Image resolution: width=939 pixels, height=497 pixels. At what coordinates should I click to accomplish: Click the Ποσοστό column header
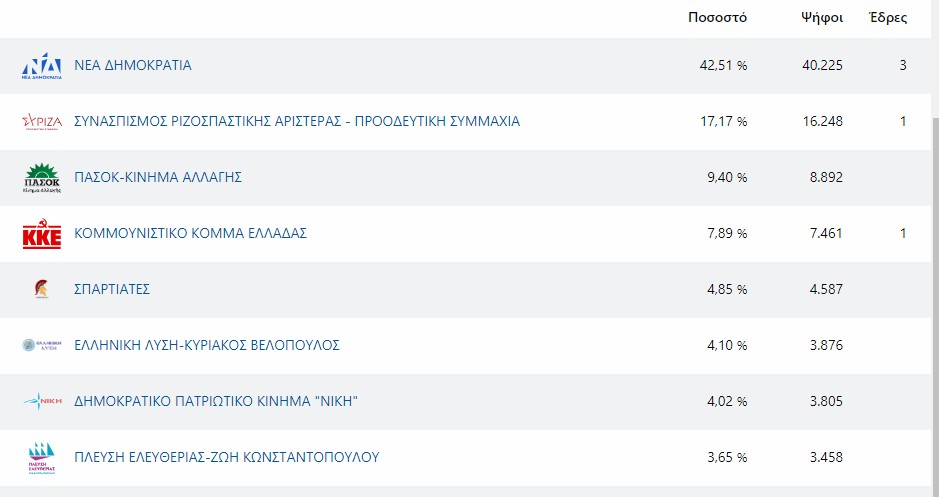pyautogui.click(x=717, y=17)
